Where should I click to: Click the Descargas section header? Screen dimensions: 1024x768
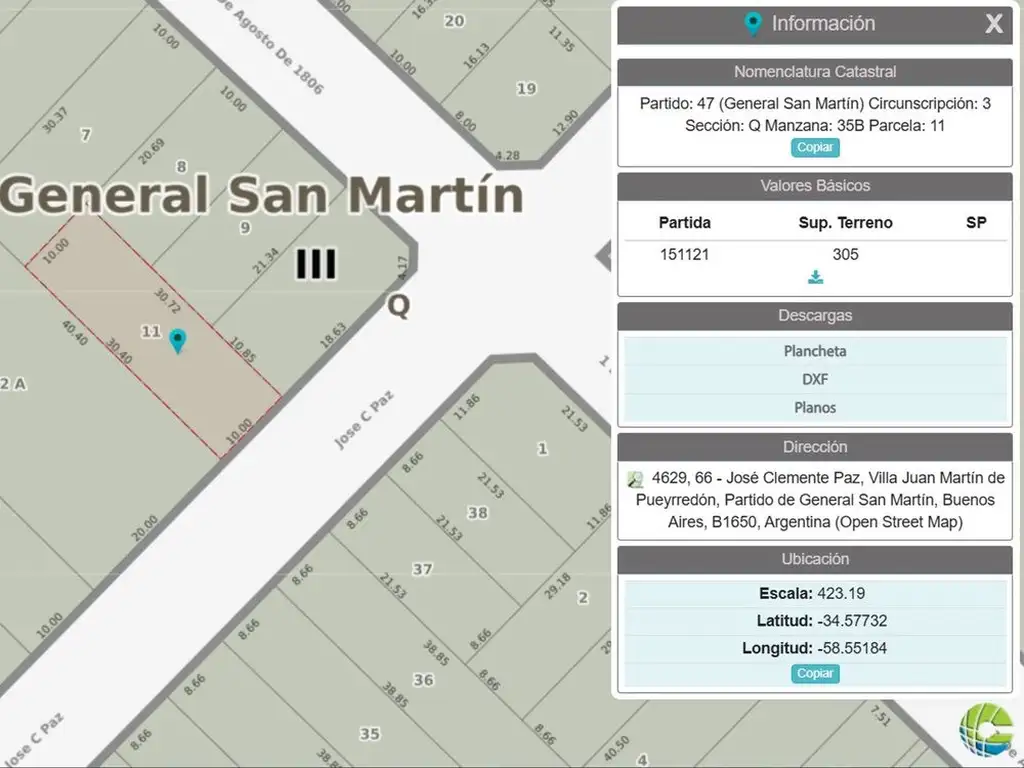pyautogui.click(x=815, y=316)
